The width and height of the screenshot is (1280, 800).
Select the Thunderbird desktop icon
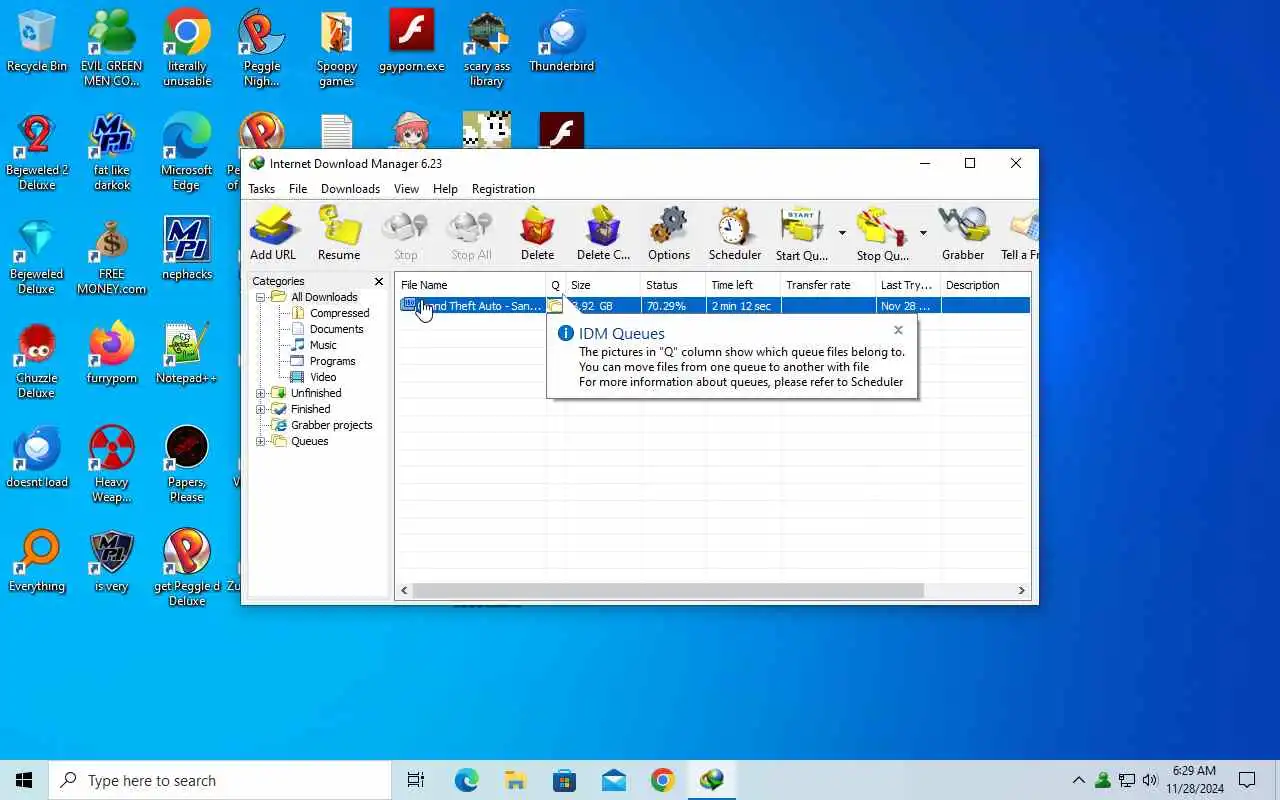point(561,42)
